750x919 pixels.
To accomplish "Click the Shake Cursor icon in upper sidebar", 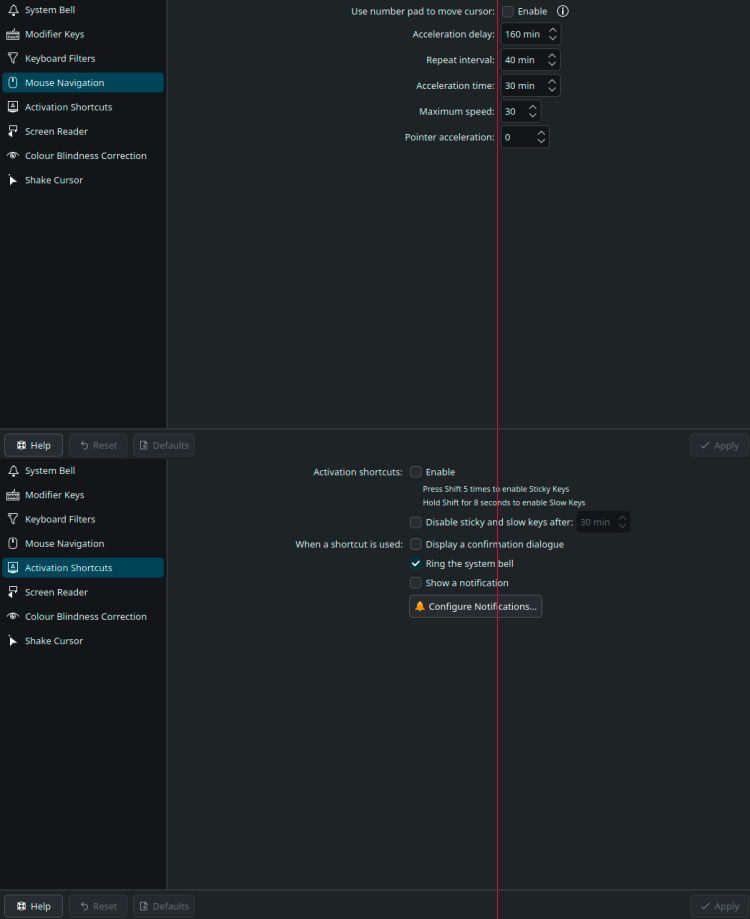I will 13,180.
